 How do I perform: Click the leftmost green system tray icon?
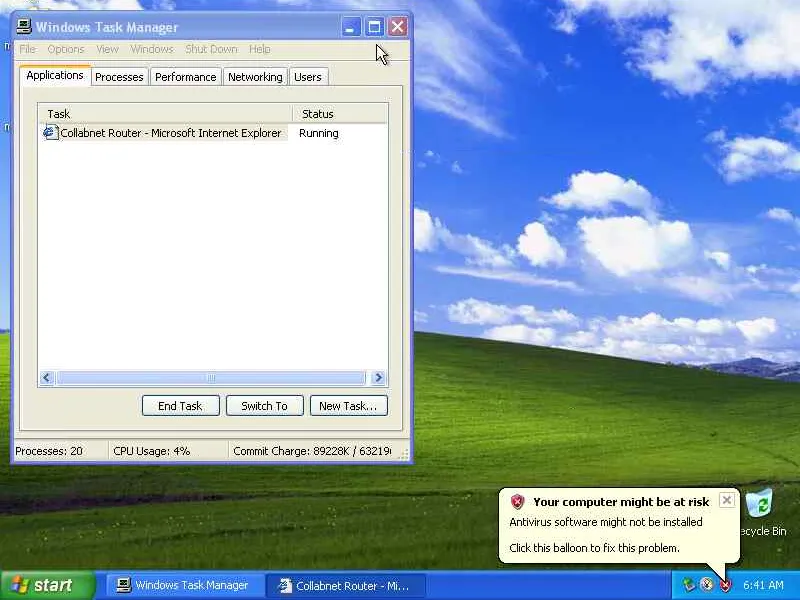pyautogui.click(x=688, y=585)
